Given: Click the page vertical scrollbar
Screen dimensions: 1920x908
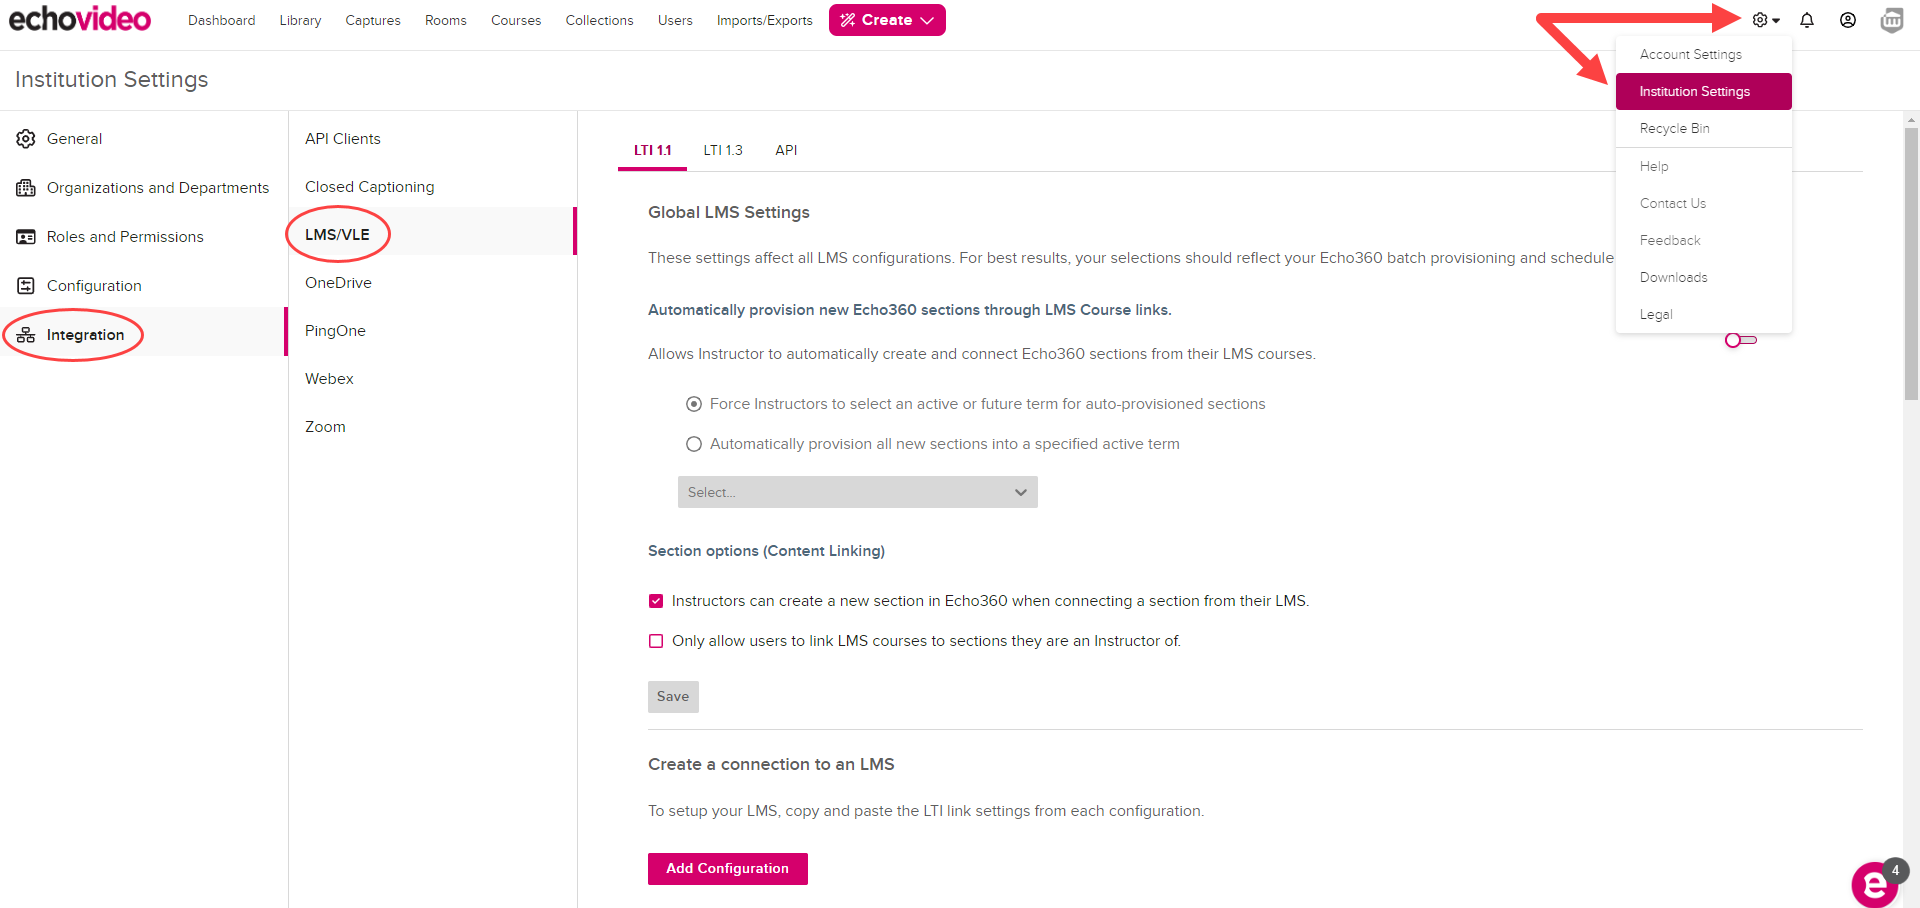Looking at the screenshot, I should tap(1911, 265).
